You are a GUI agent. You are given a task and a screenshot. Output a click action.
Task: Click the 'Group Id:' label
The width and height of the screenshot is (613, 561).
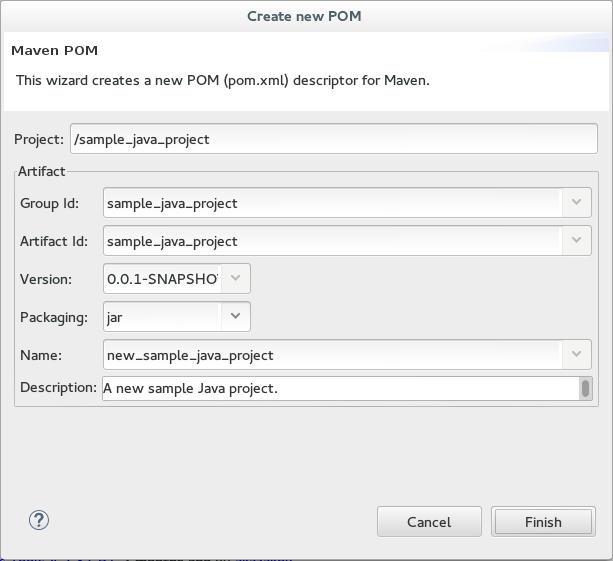[49, 203]
